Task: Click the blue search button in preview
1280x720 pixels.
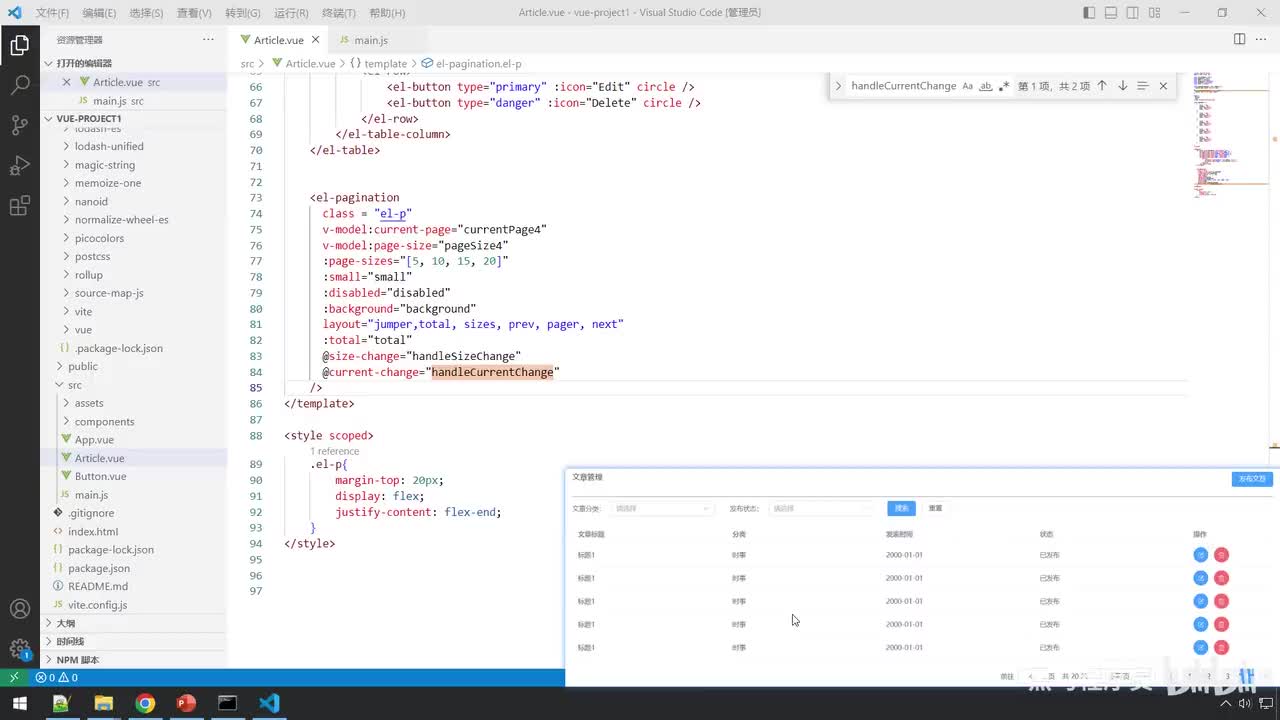Action: point(902,508)
